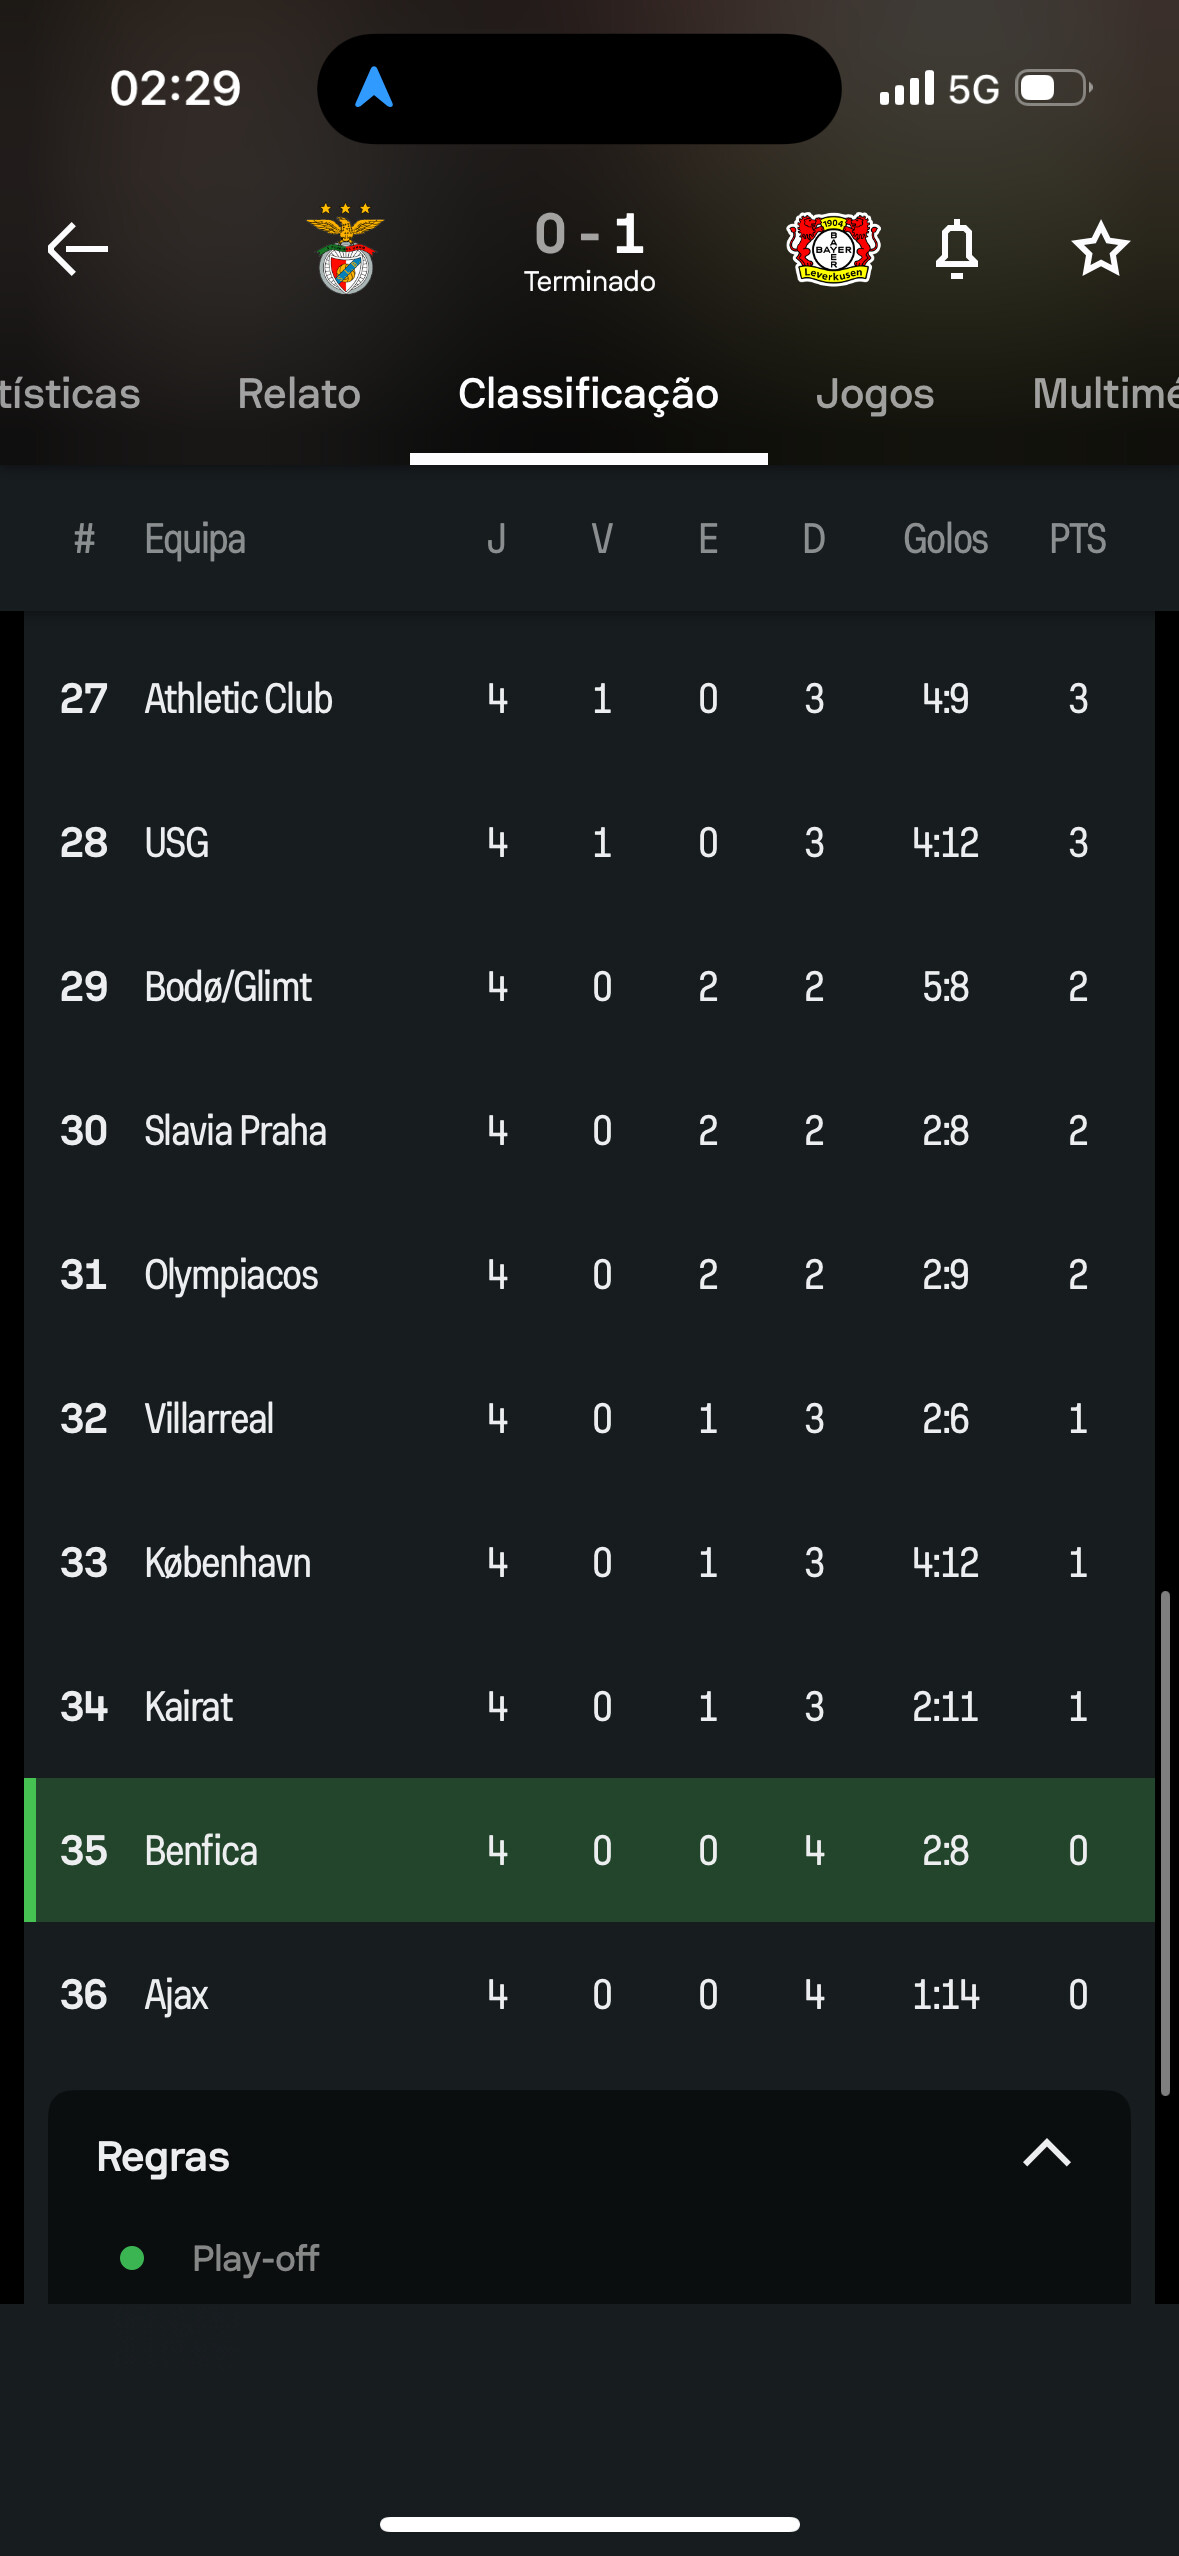Switch to the Relato tab
The width and height of the screenshot is (1179, 2556).
[x=299, y=394]
